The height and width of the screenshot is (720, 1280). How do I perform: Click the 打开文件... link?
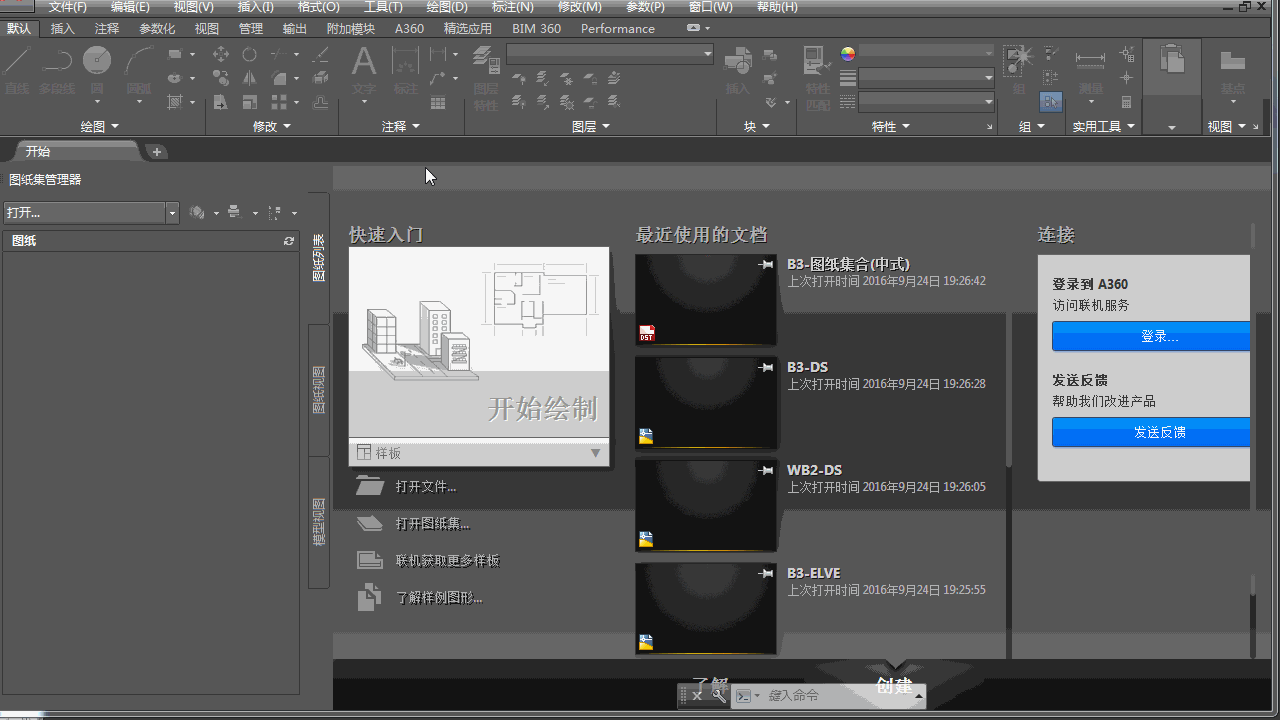pyautogui.click(x=425, y=487)
